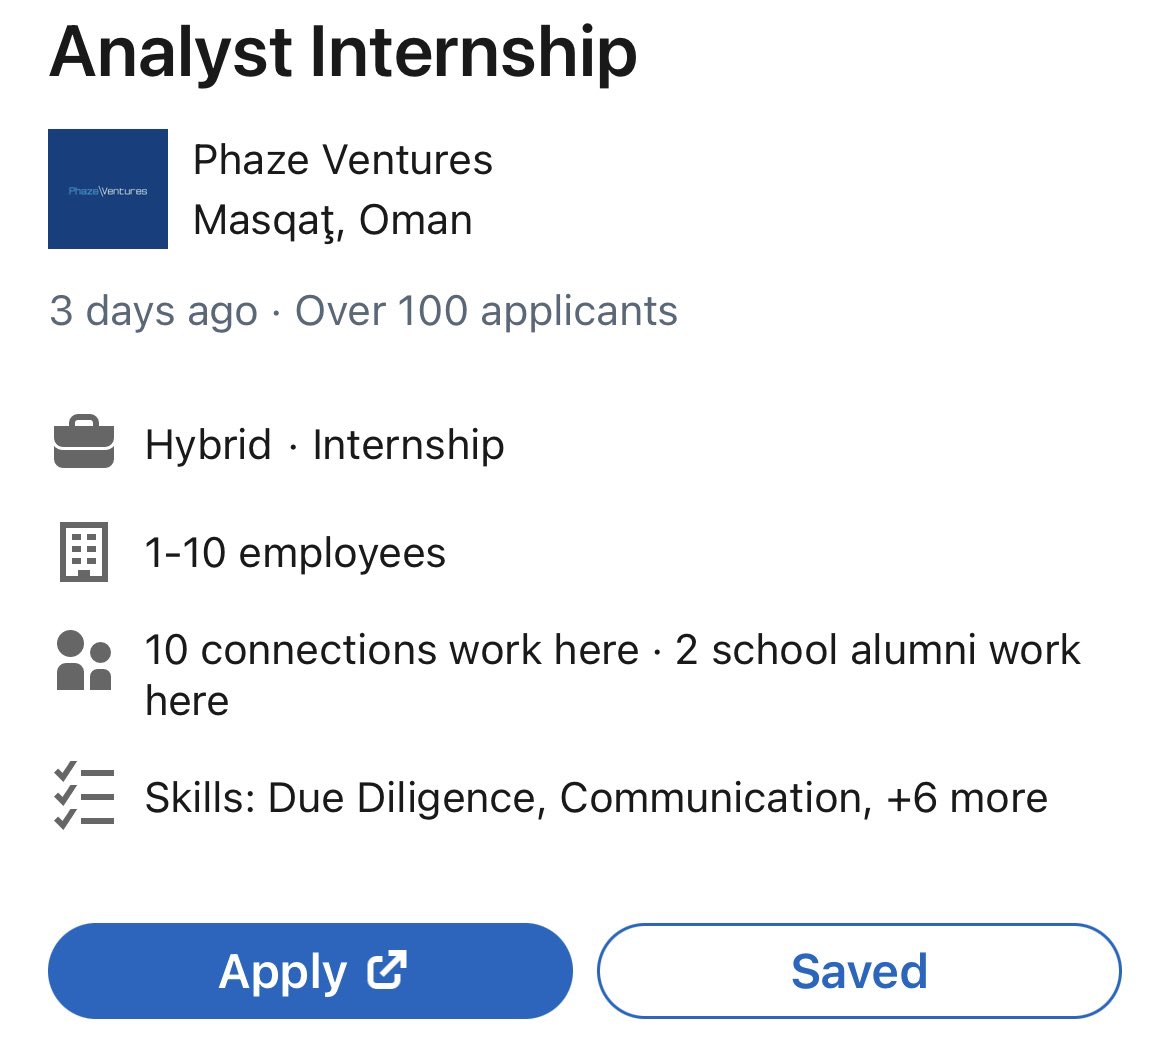The image size is (1170, 1053).
Task: Expand the "+6 more" skills
Action: (x=967, y=798)
